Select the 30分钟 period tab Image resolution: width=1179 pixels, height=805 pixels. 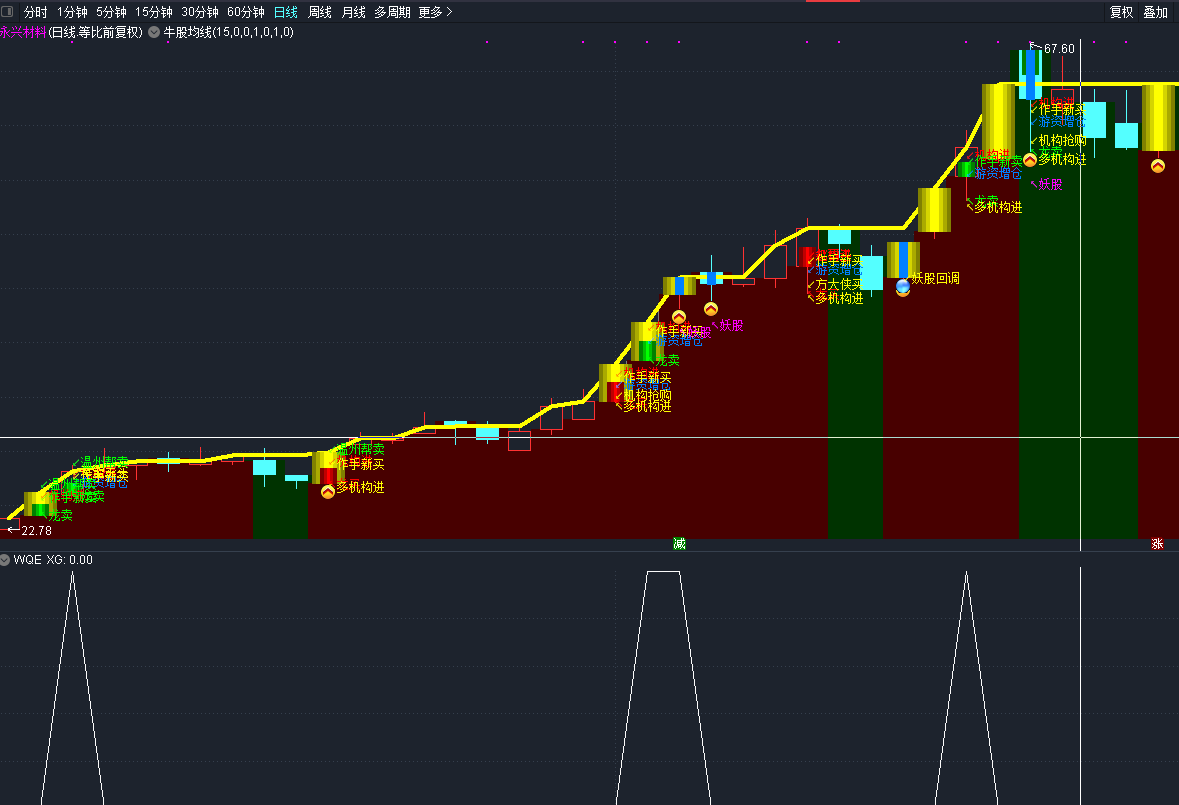click(x=200, y=12)
